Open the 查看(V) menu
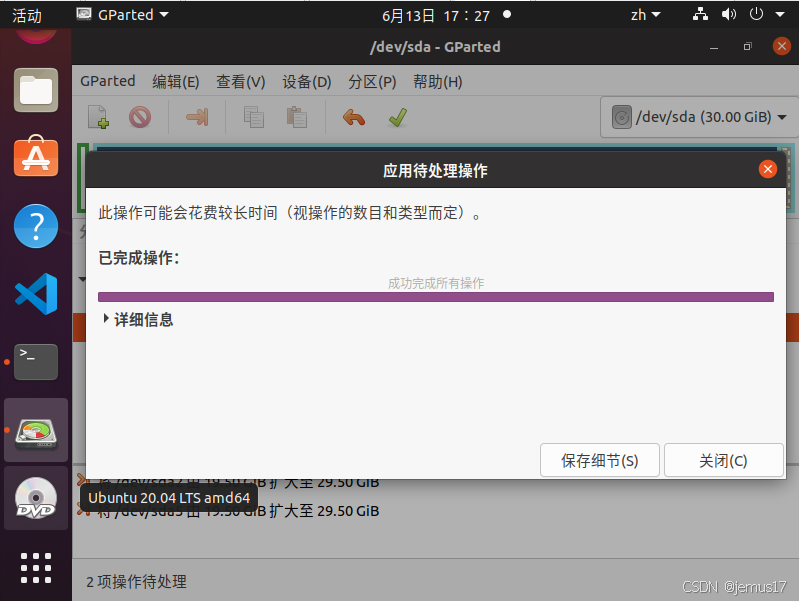Image resolution: width=799 pixels, height=601 pixels. pos(241,82)
